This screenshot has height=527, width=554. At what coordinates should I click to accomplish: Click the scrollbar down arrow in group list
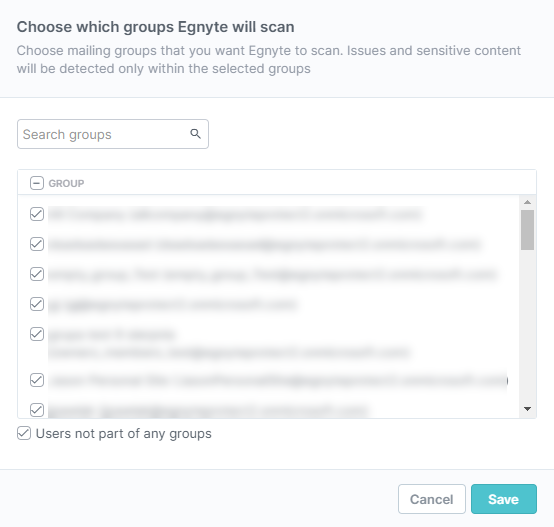tap(528, 409)
